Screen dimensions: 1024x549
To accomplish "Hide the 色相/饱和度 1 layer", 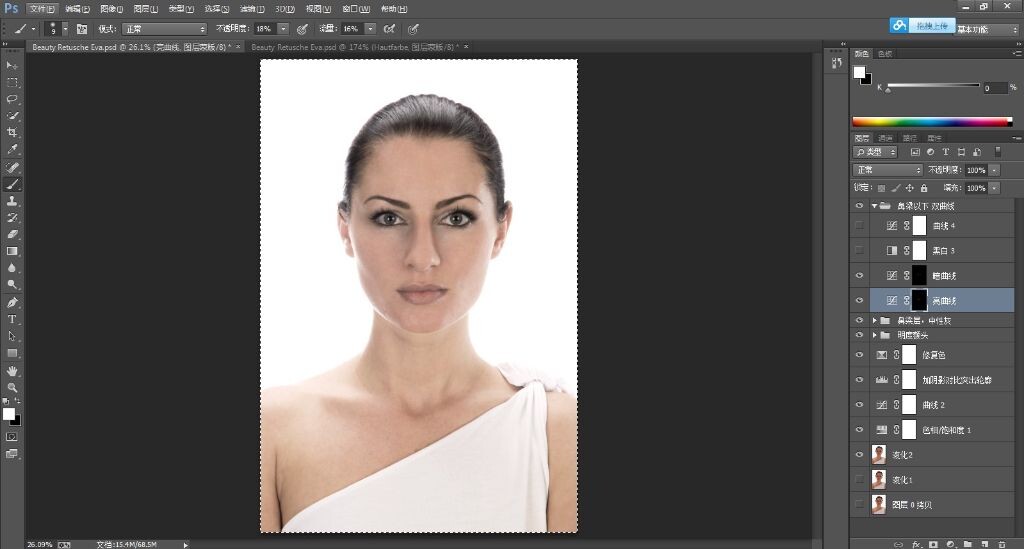I will tap(859, 430).
